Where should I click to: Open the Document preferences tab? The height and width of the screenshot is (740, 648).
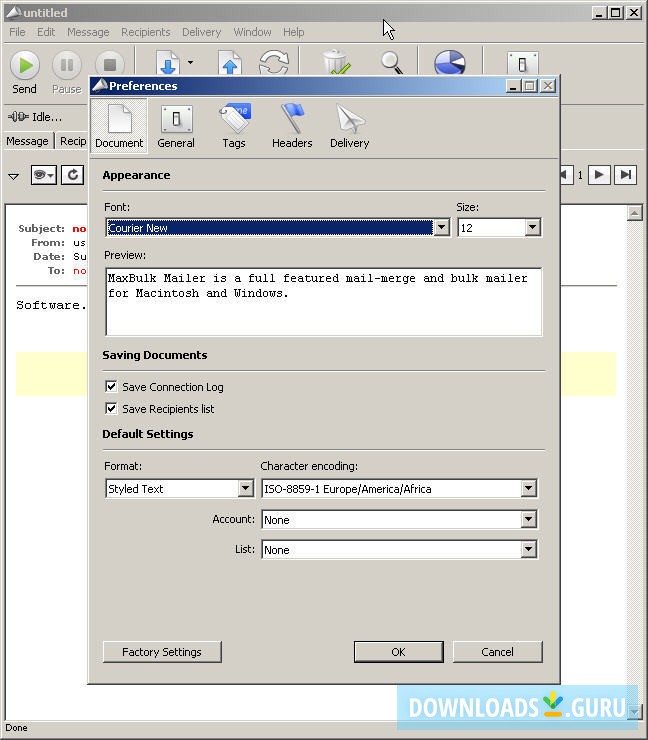click(x=119, y=126)
